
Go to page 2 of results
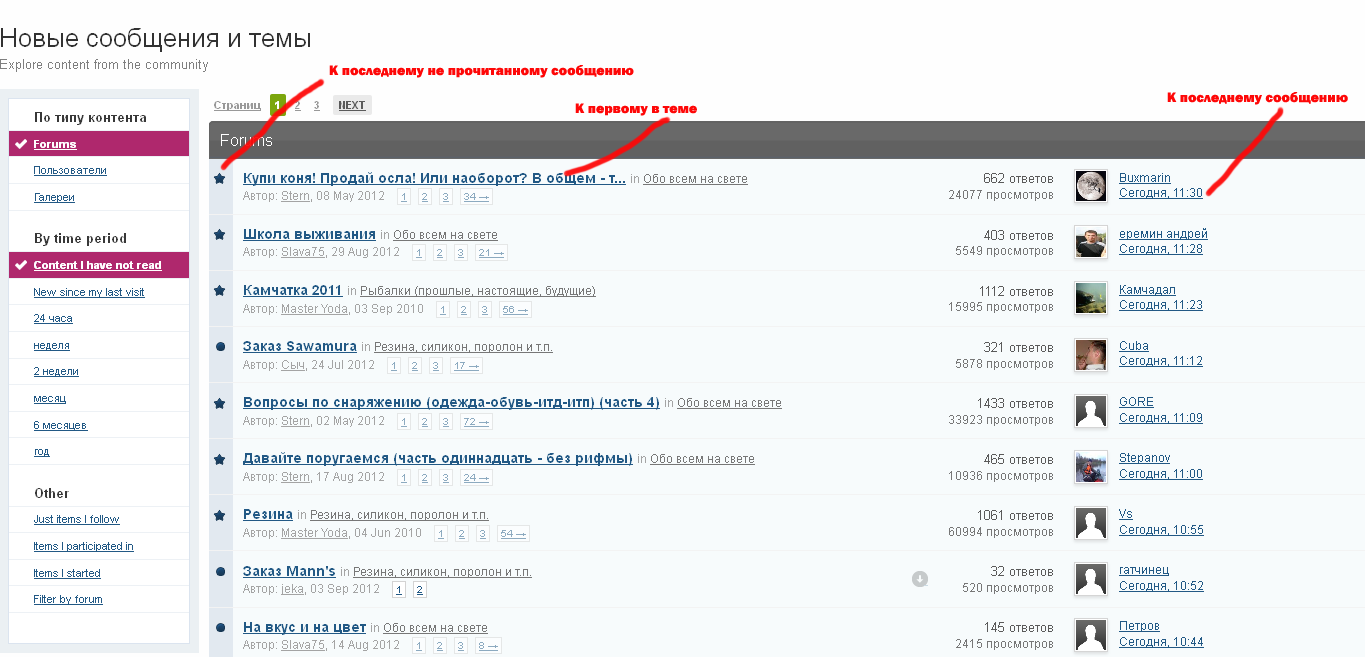[298, 105]
